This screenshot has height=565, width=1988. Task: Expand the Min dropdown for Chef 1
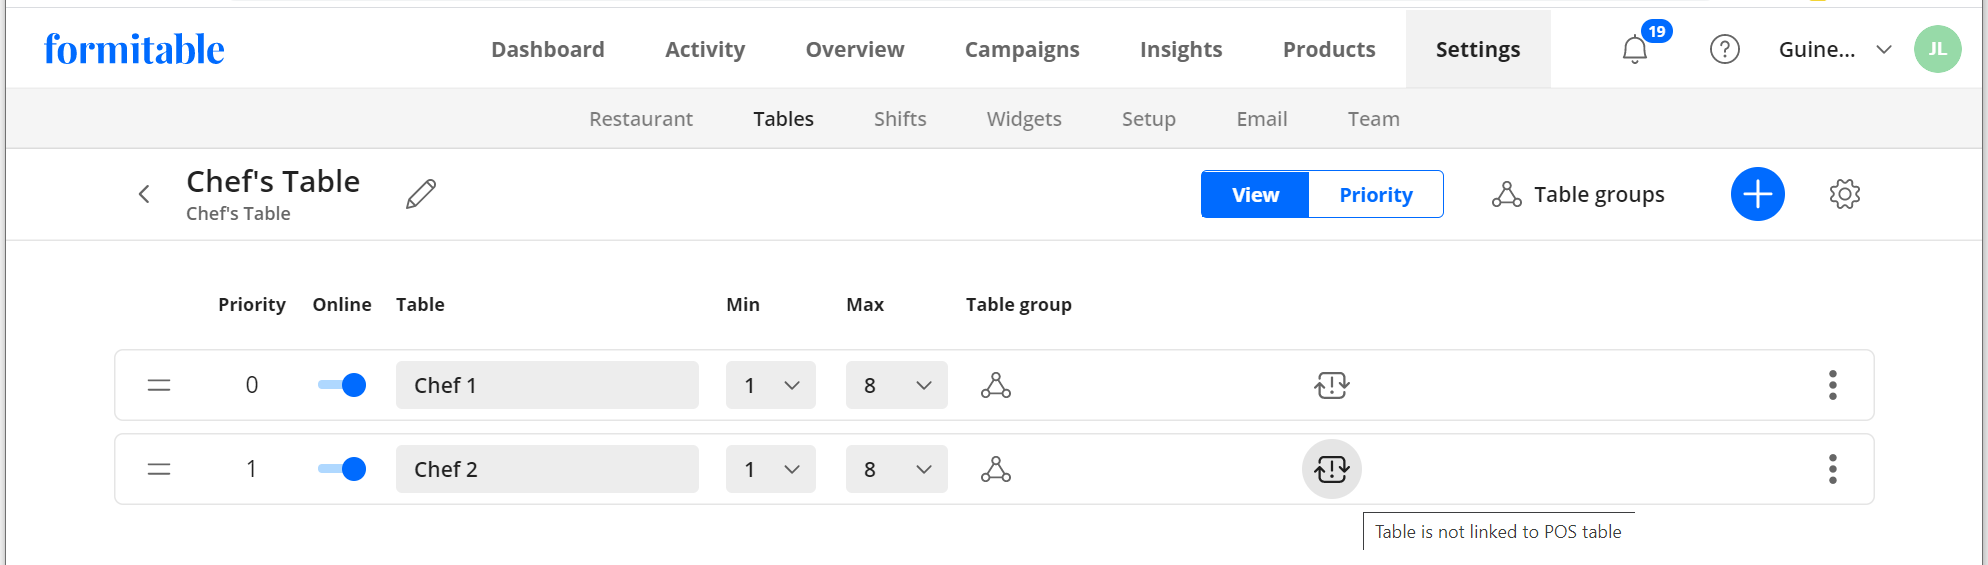pyautogui.click(x=770, y=385)
